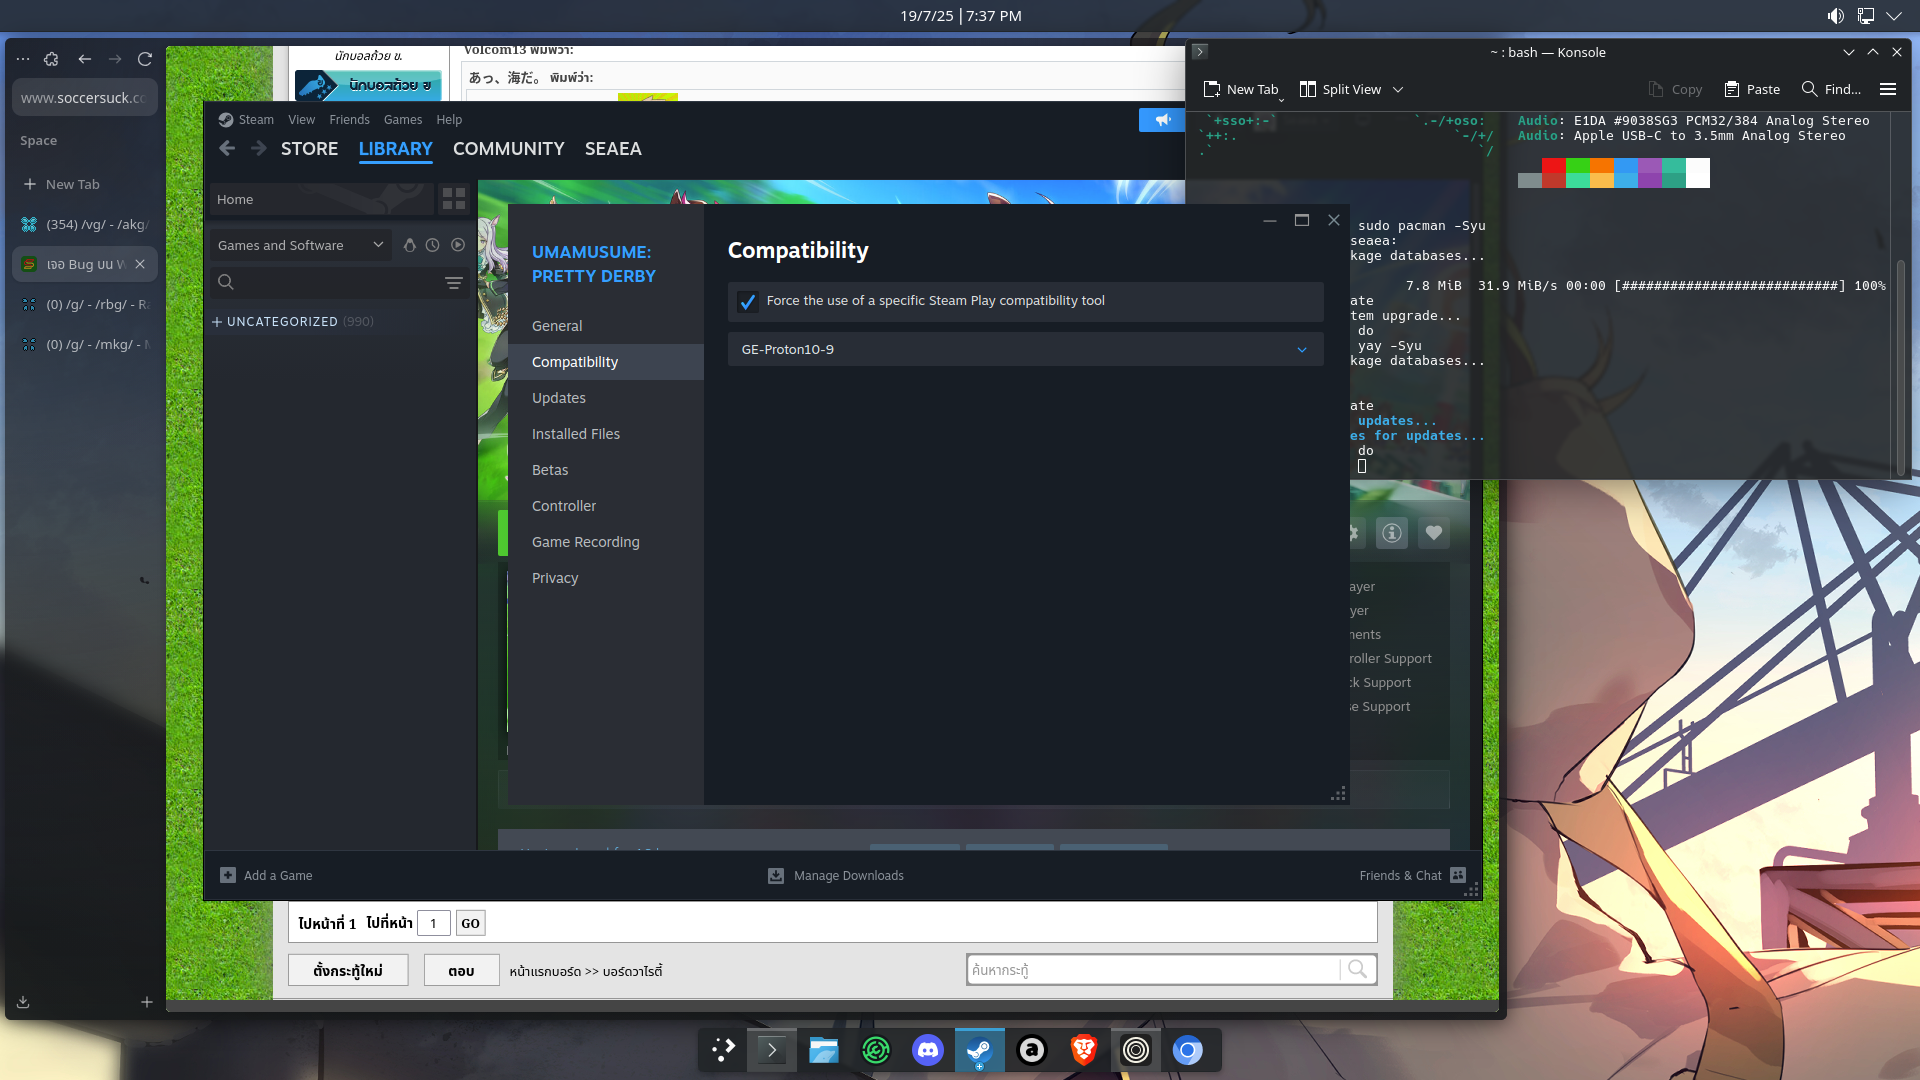This screenshot has height=1080, width=1920.
Task: Toggle the Linux penguin filter in Steam library
Action: pos(409,245)
